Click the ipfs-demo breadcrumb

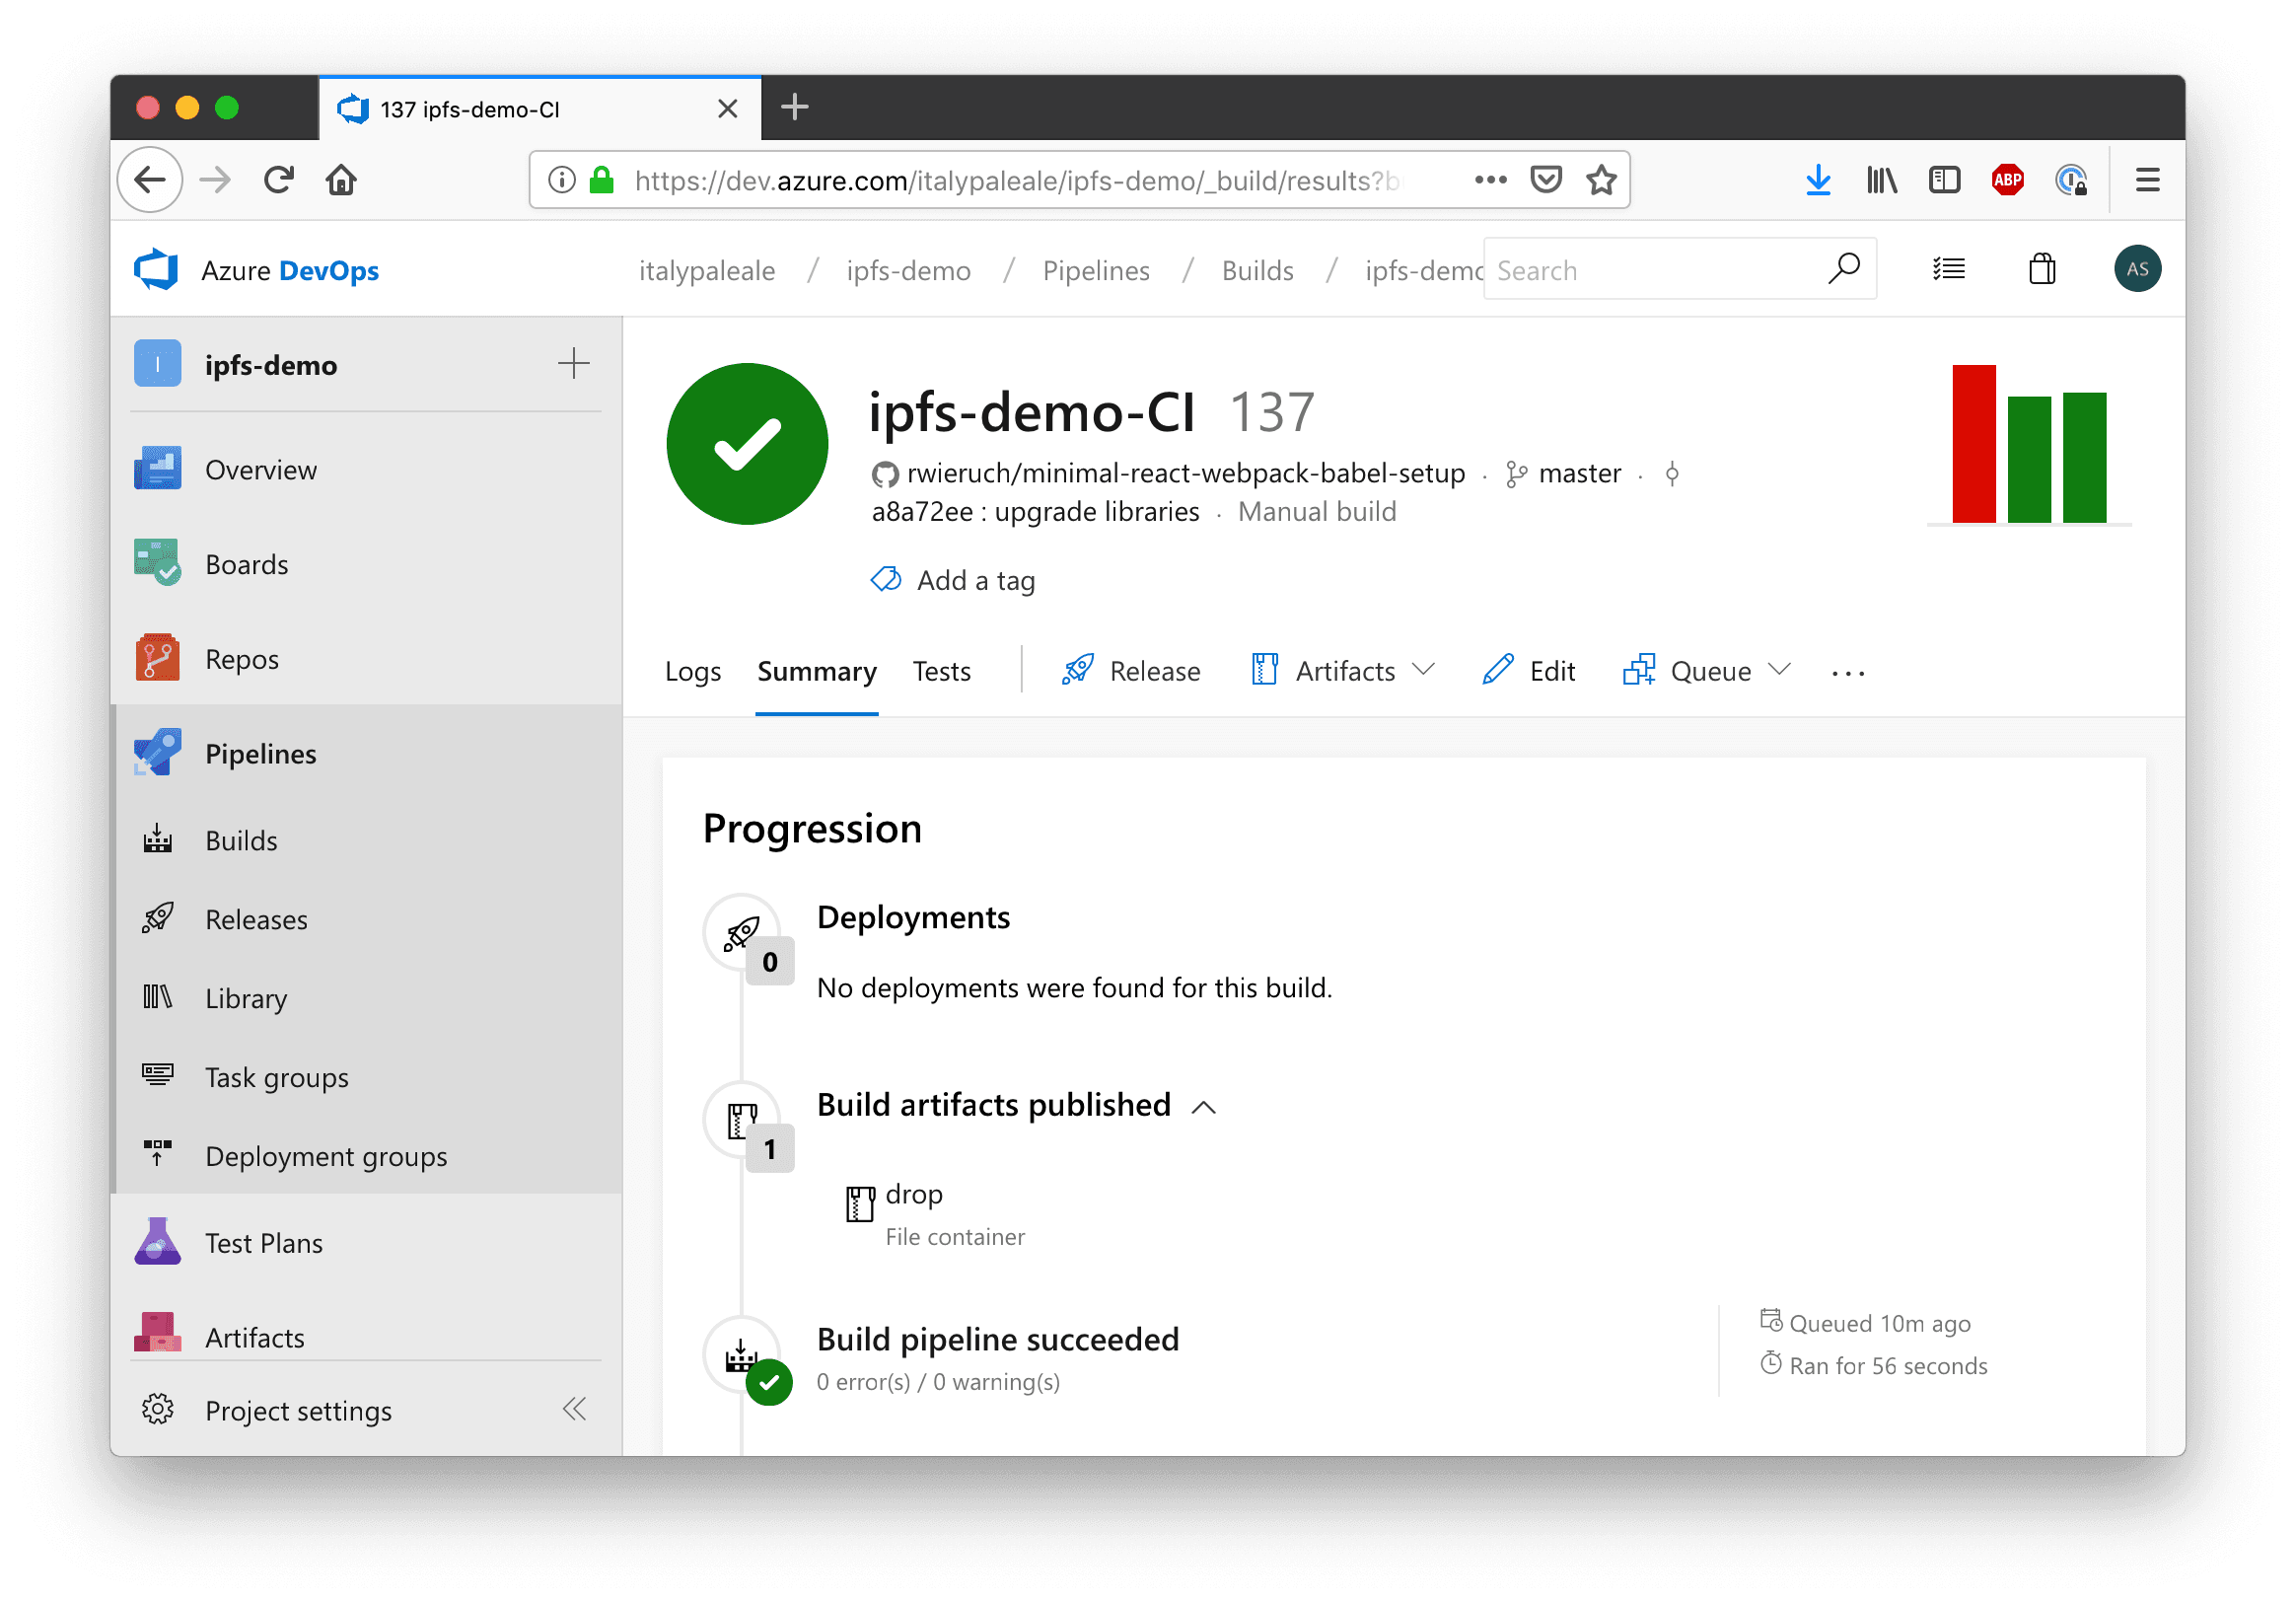[x=908, y=270]
